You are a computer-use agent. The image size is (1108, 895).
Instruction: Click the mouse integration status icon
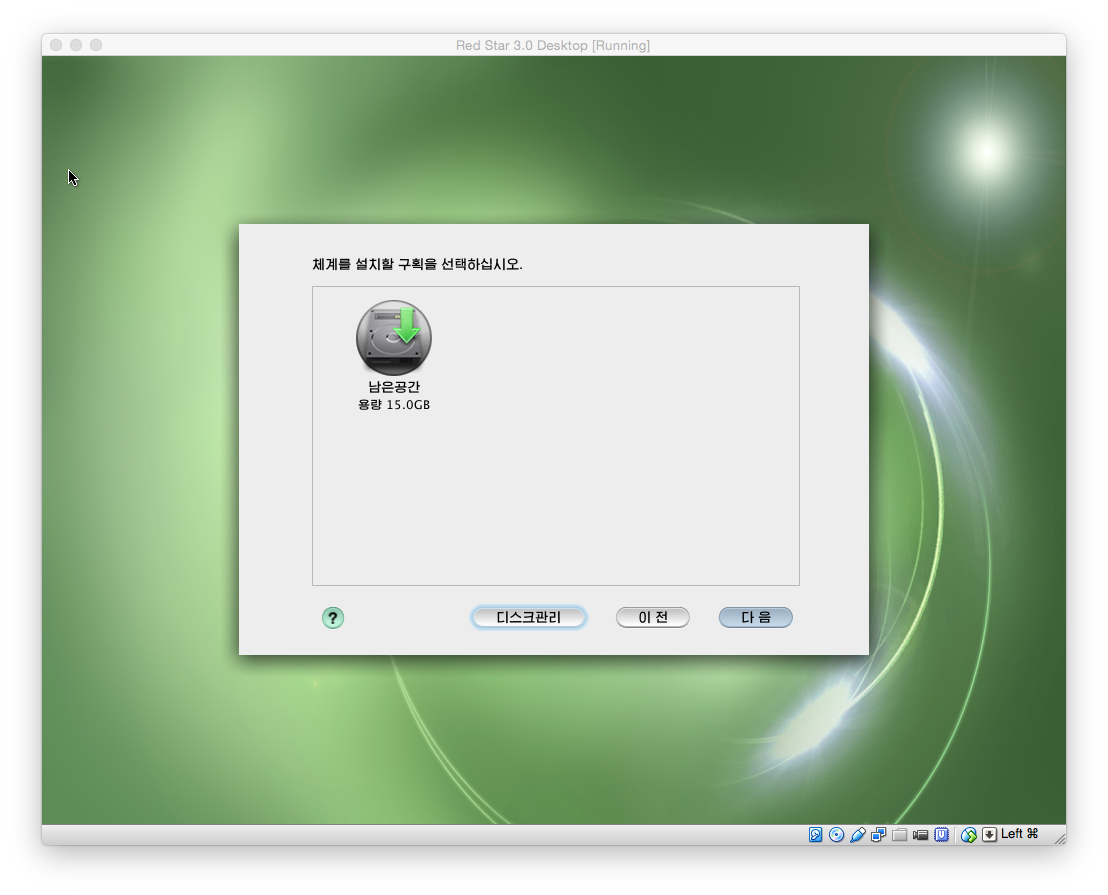pos(968,835)
